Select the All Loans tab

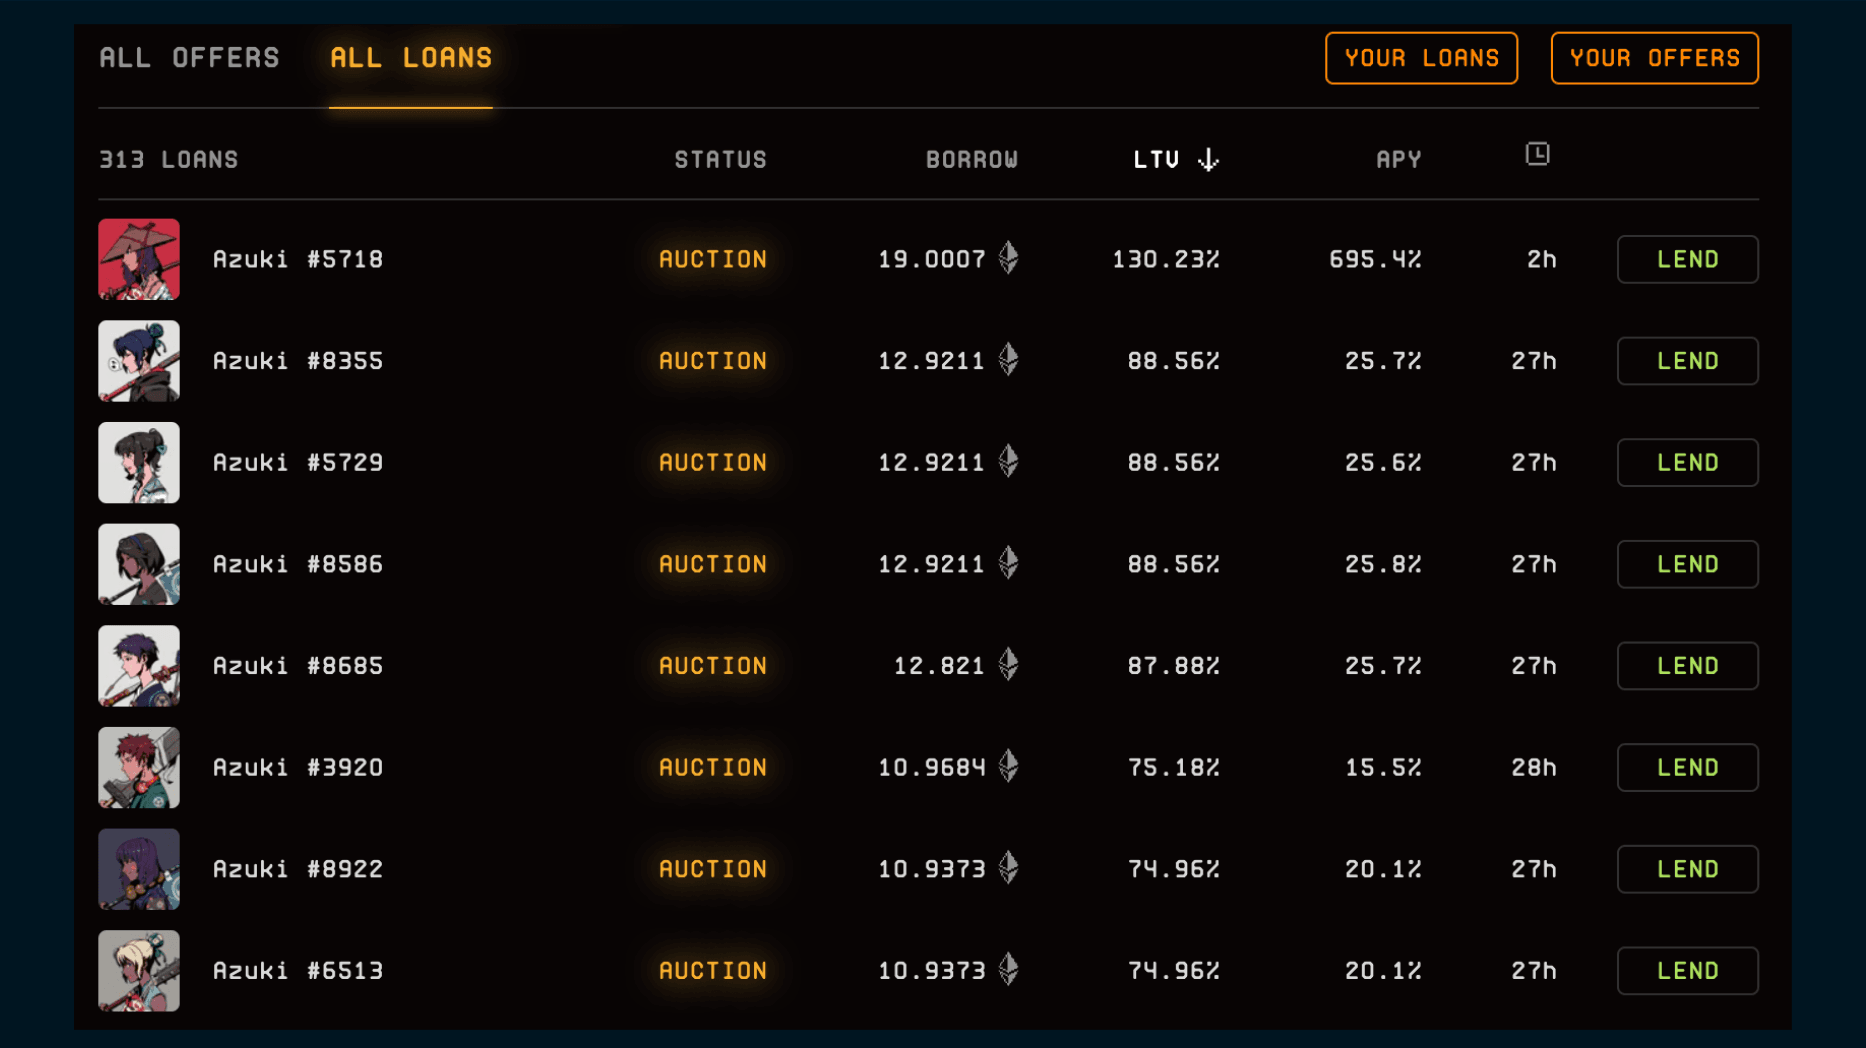click(411, 58)
